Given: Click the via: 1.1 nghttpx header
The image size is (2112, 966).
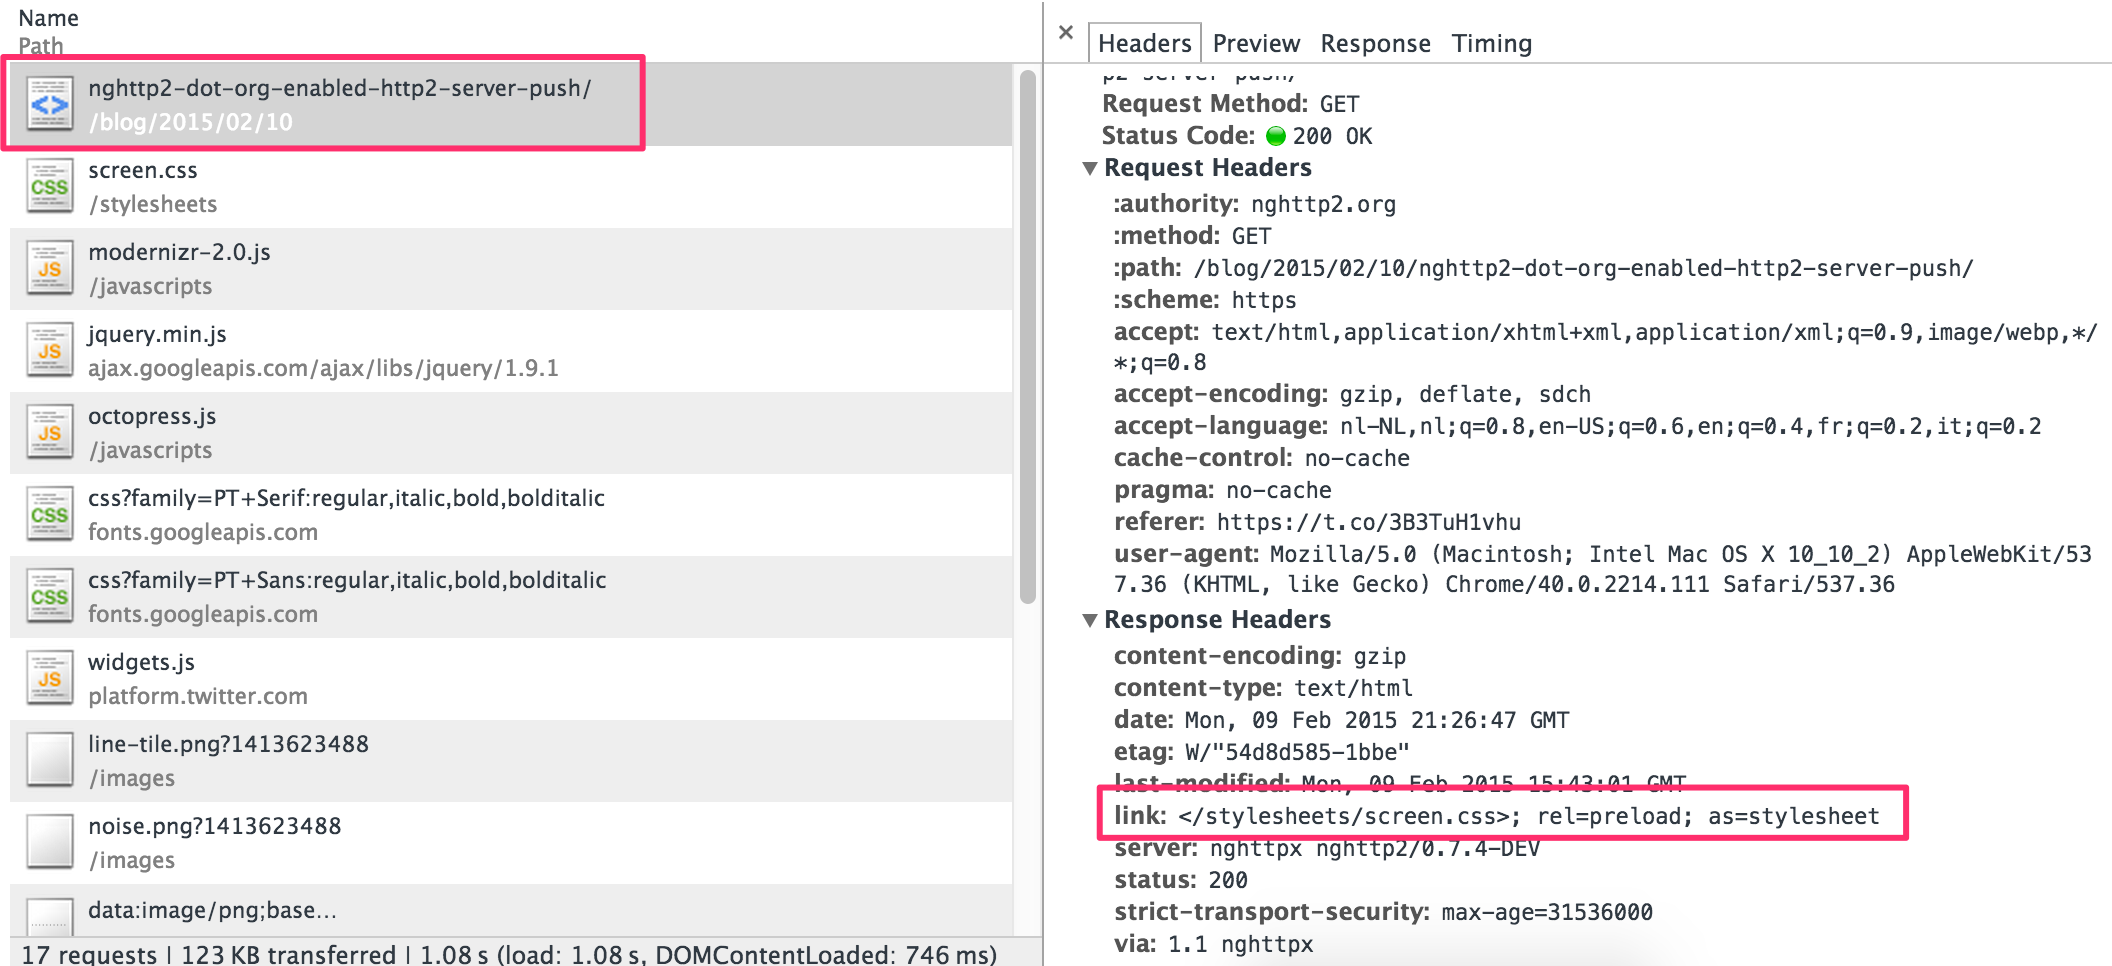Looking at the screenshot, I should pyautogui.click(x=1213, y=944).
